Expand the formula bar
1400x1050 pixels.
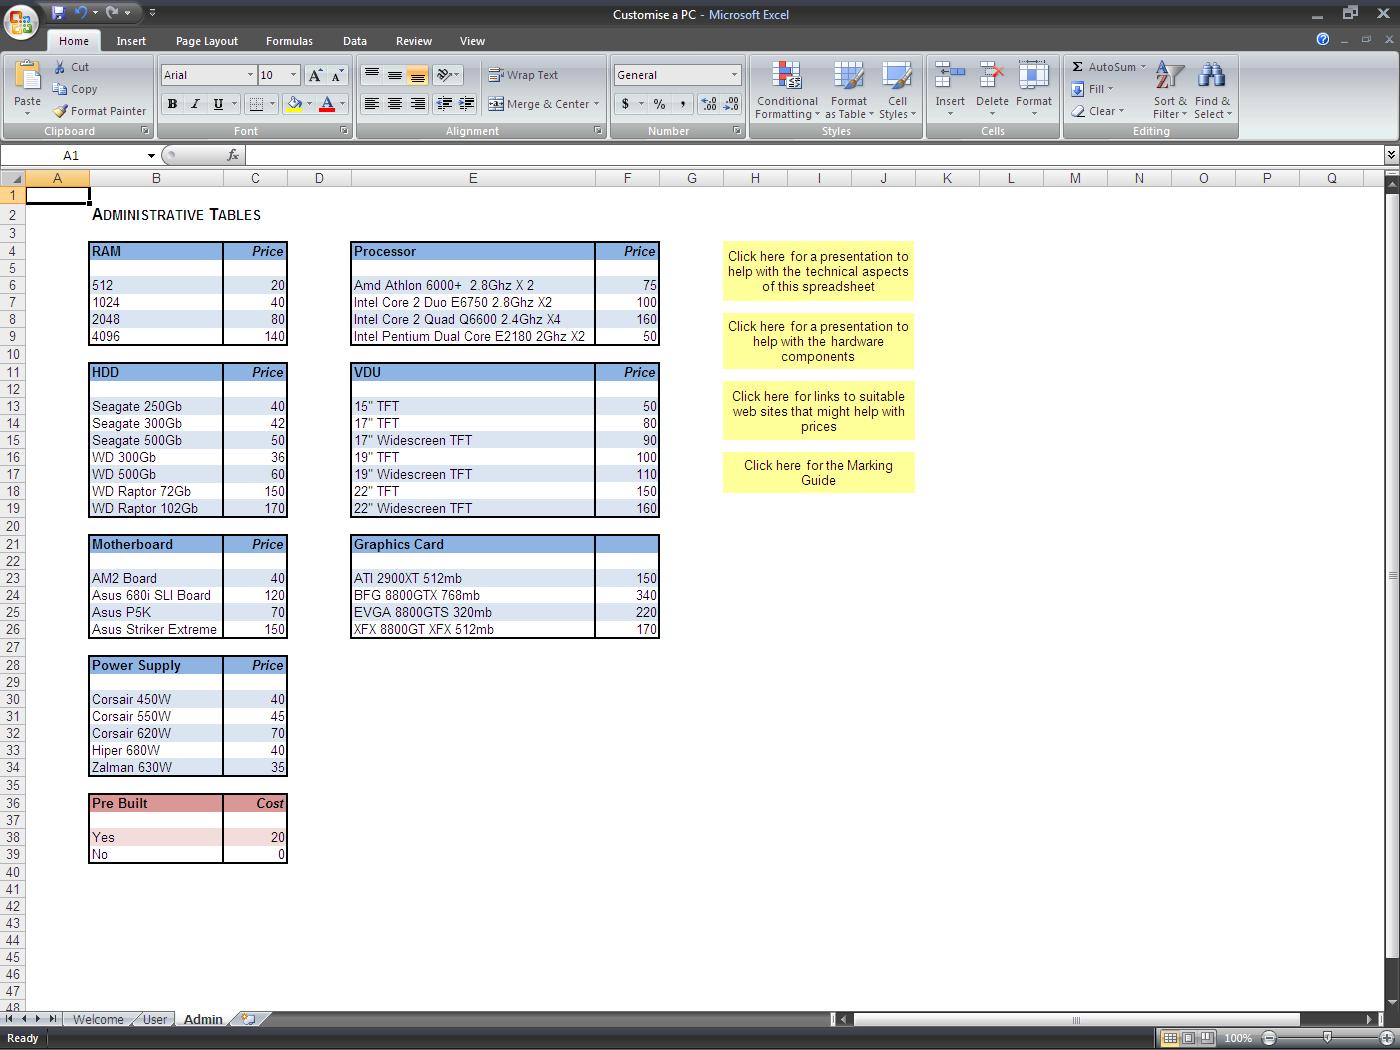[x=1390, y=155]
